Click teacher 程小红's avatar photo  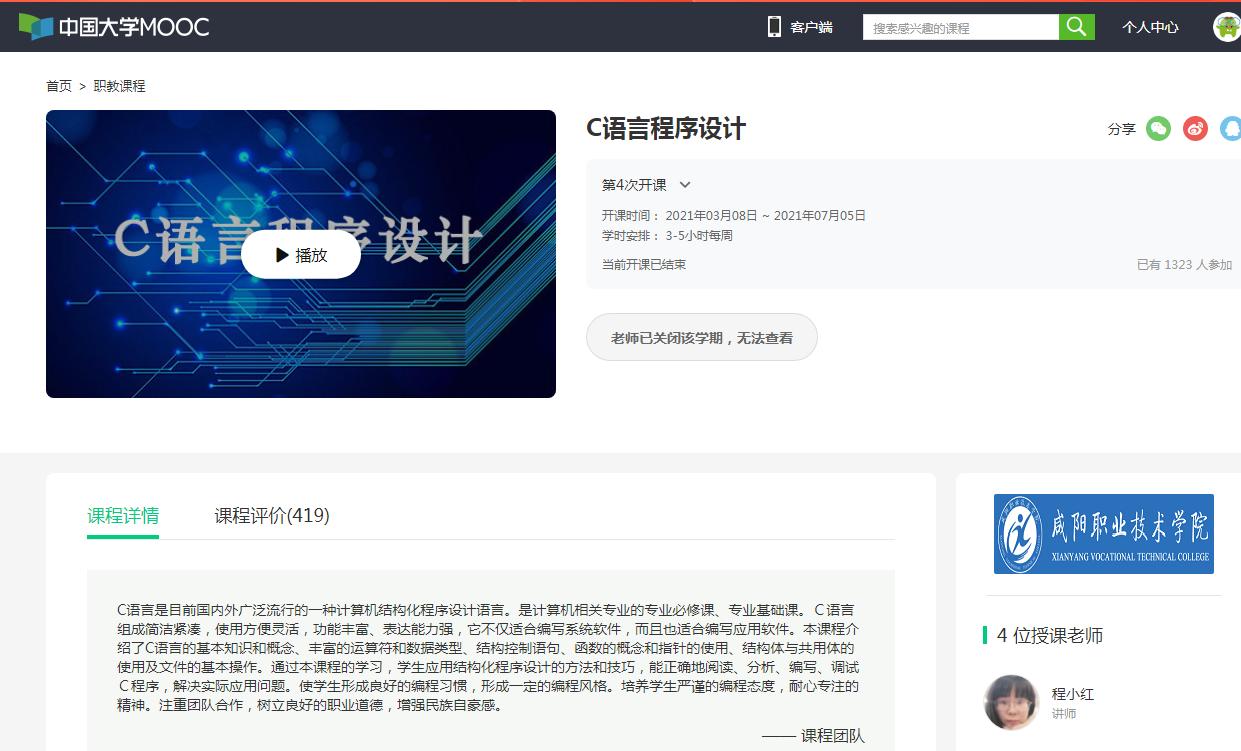[1011, 702]
